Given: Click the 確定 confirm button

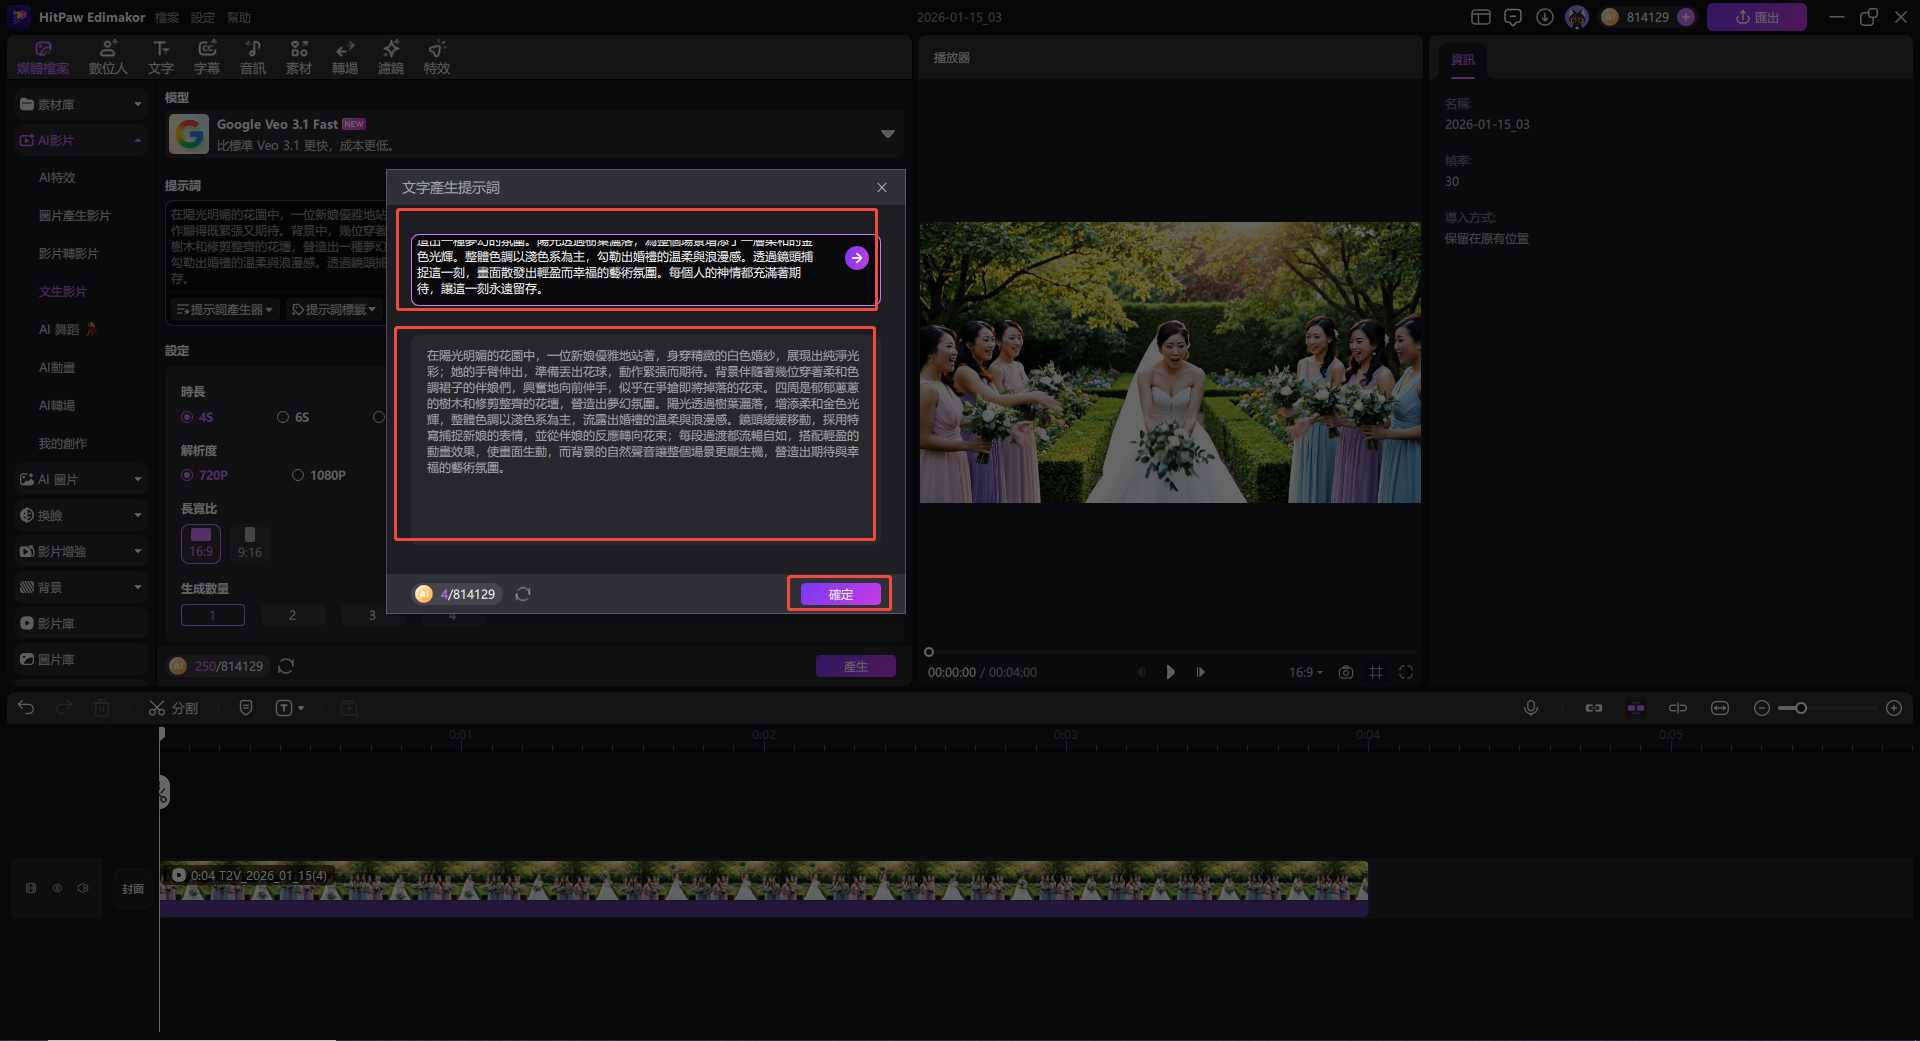Looking at the screenshot, I should (840, 594).
